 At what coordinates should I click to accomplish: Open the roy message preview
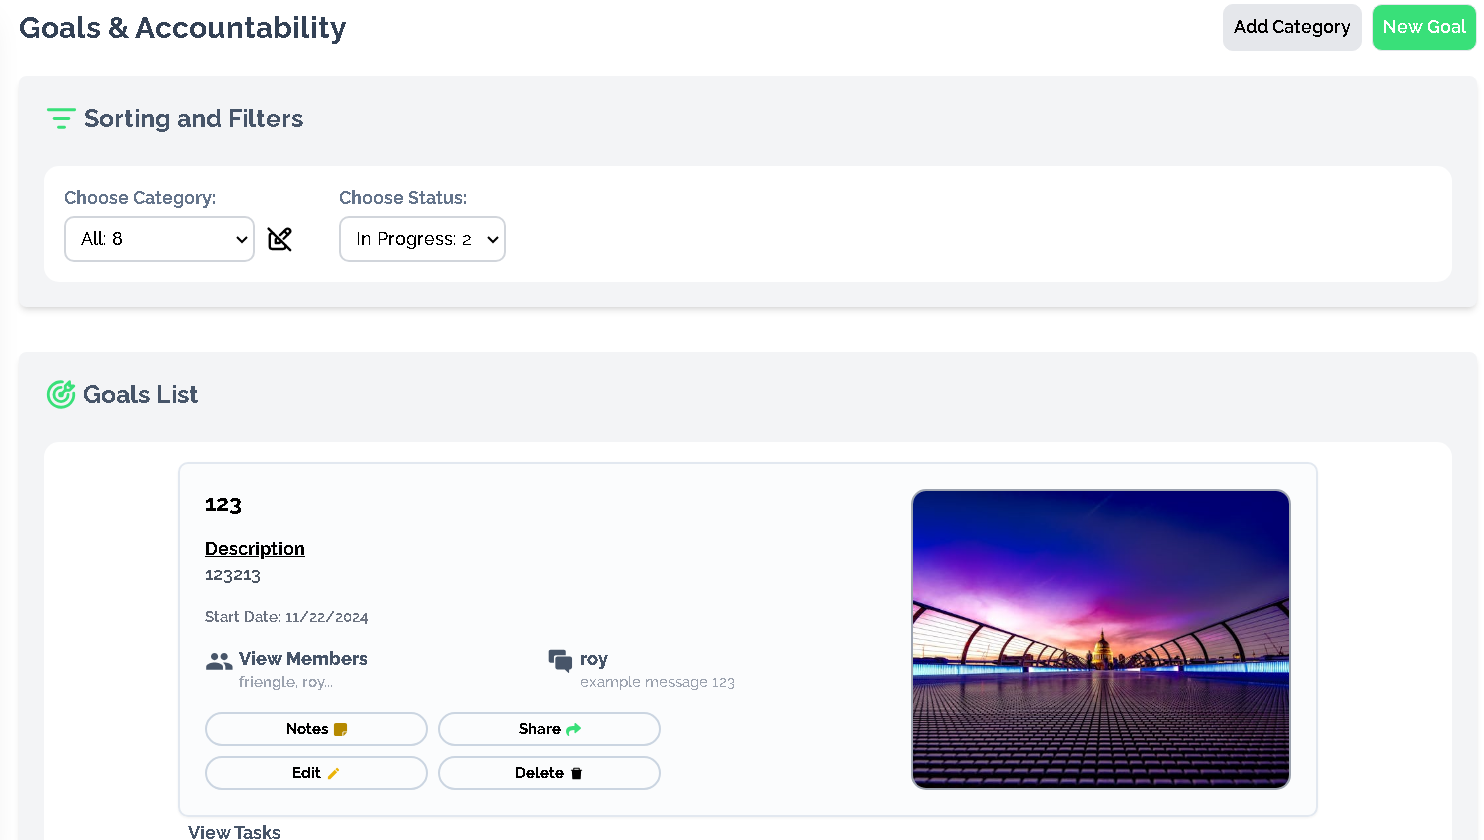click(657, 682)
